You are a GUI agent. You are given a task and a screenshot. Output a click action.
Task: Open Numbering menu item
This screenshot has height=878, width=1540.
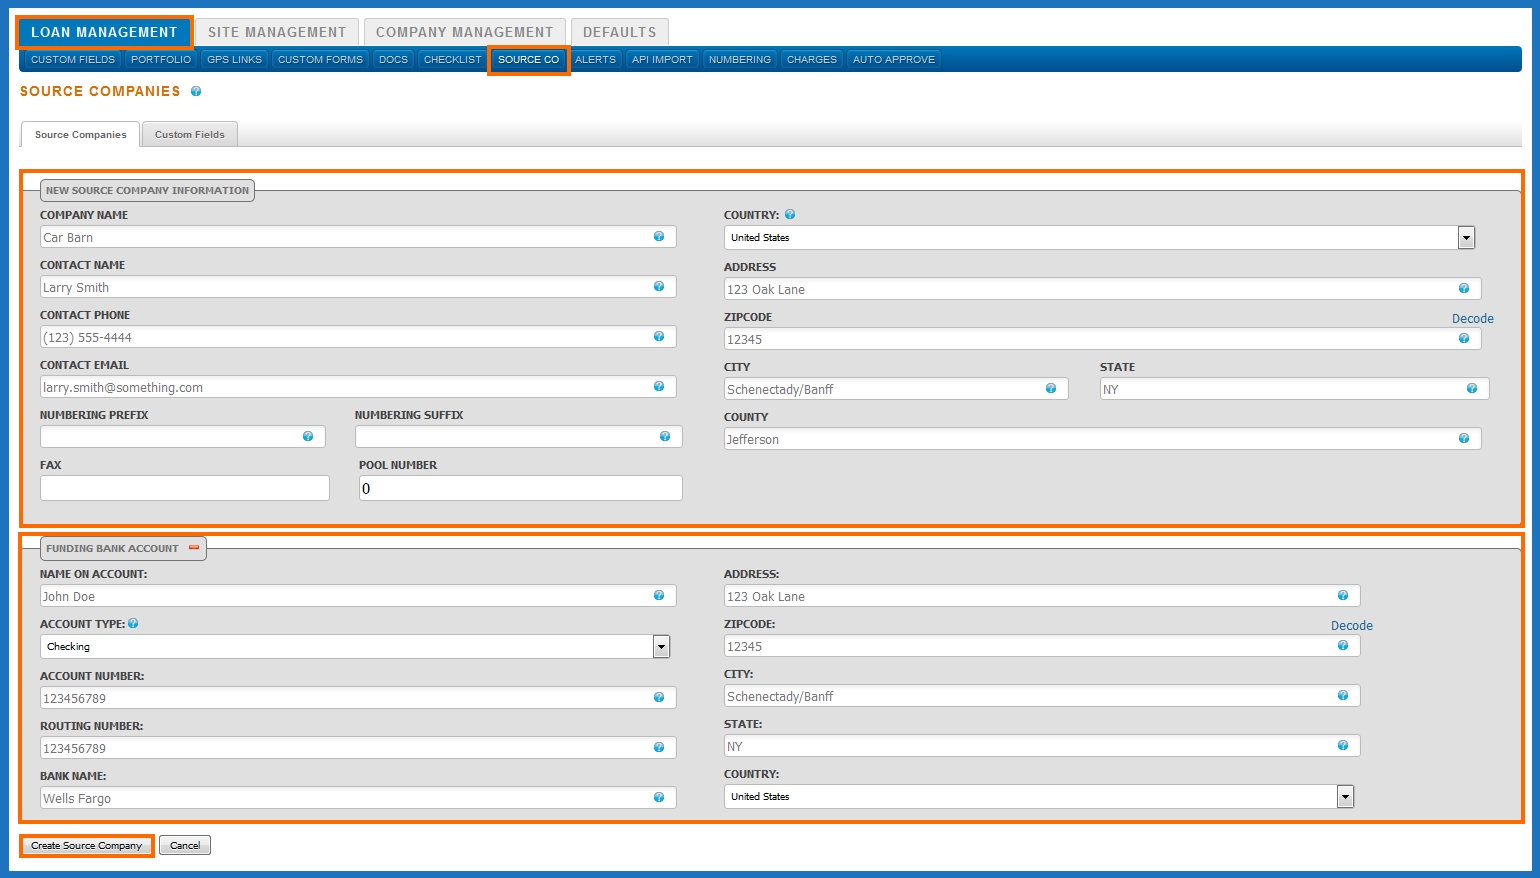(740, 60)
